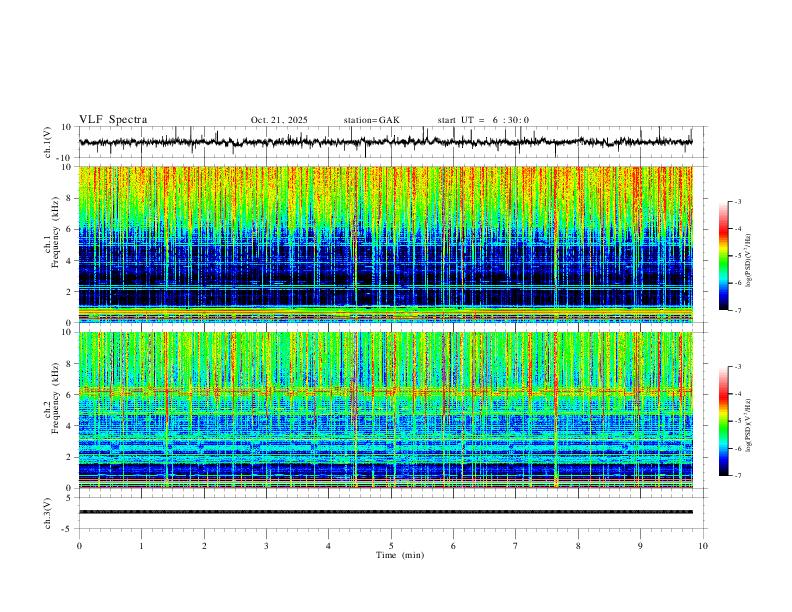Select the "Oct. 21, 2025" date text
This screenshot has height=612, width=792.
click(x=279, y=120)
